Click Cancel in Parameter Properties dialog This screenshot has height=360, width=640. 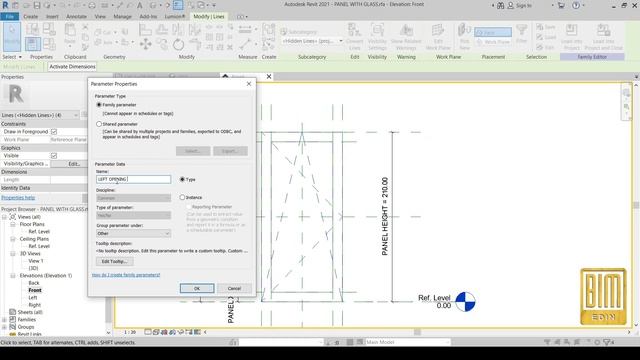234,288
